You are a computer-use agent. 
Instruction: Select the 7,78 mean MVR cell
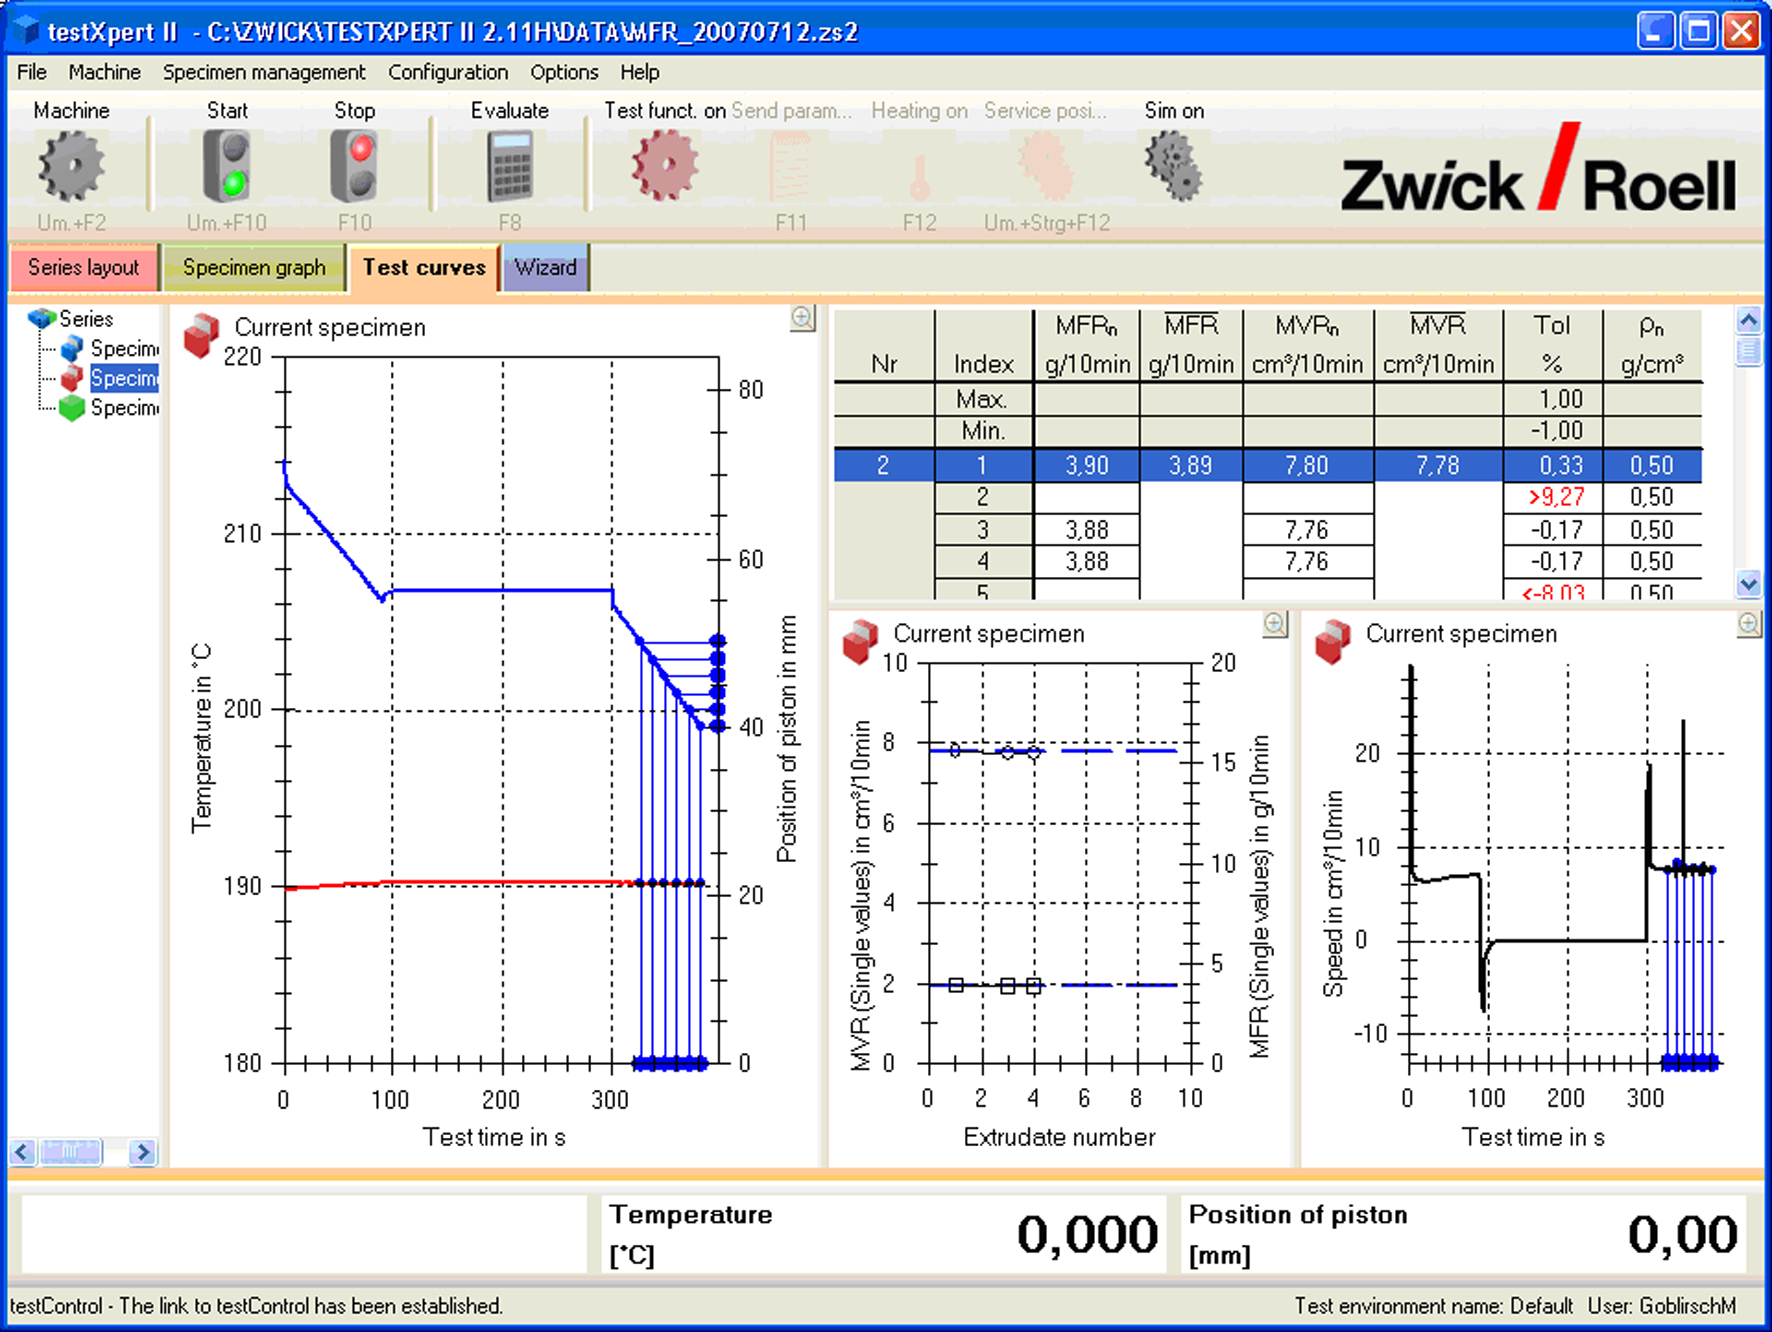[1438, 466]
